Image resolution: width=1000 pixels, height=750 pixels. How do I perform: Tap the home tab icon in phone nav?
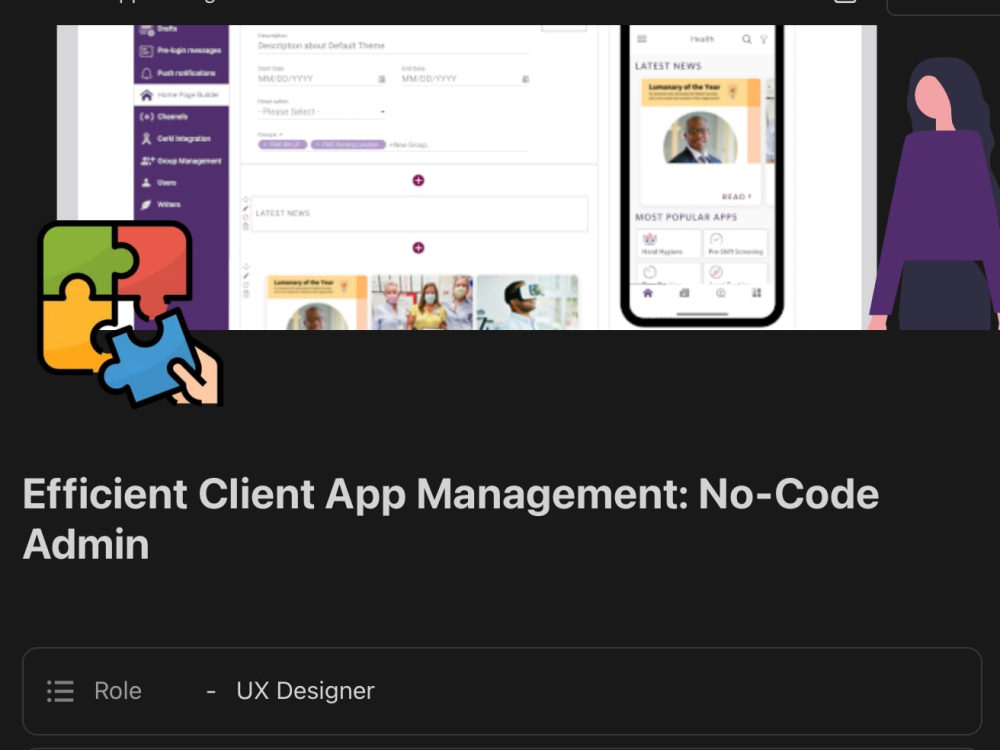click(648, 293)
